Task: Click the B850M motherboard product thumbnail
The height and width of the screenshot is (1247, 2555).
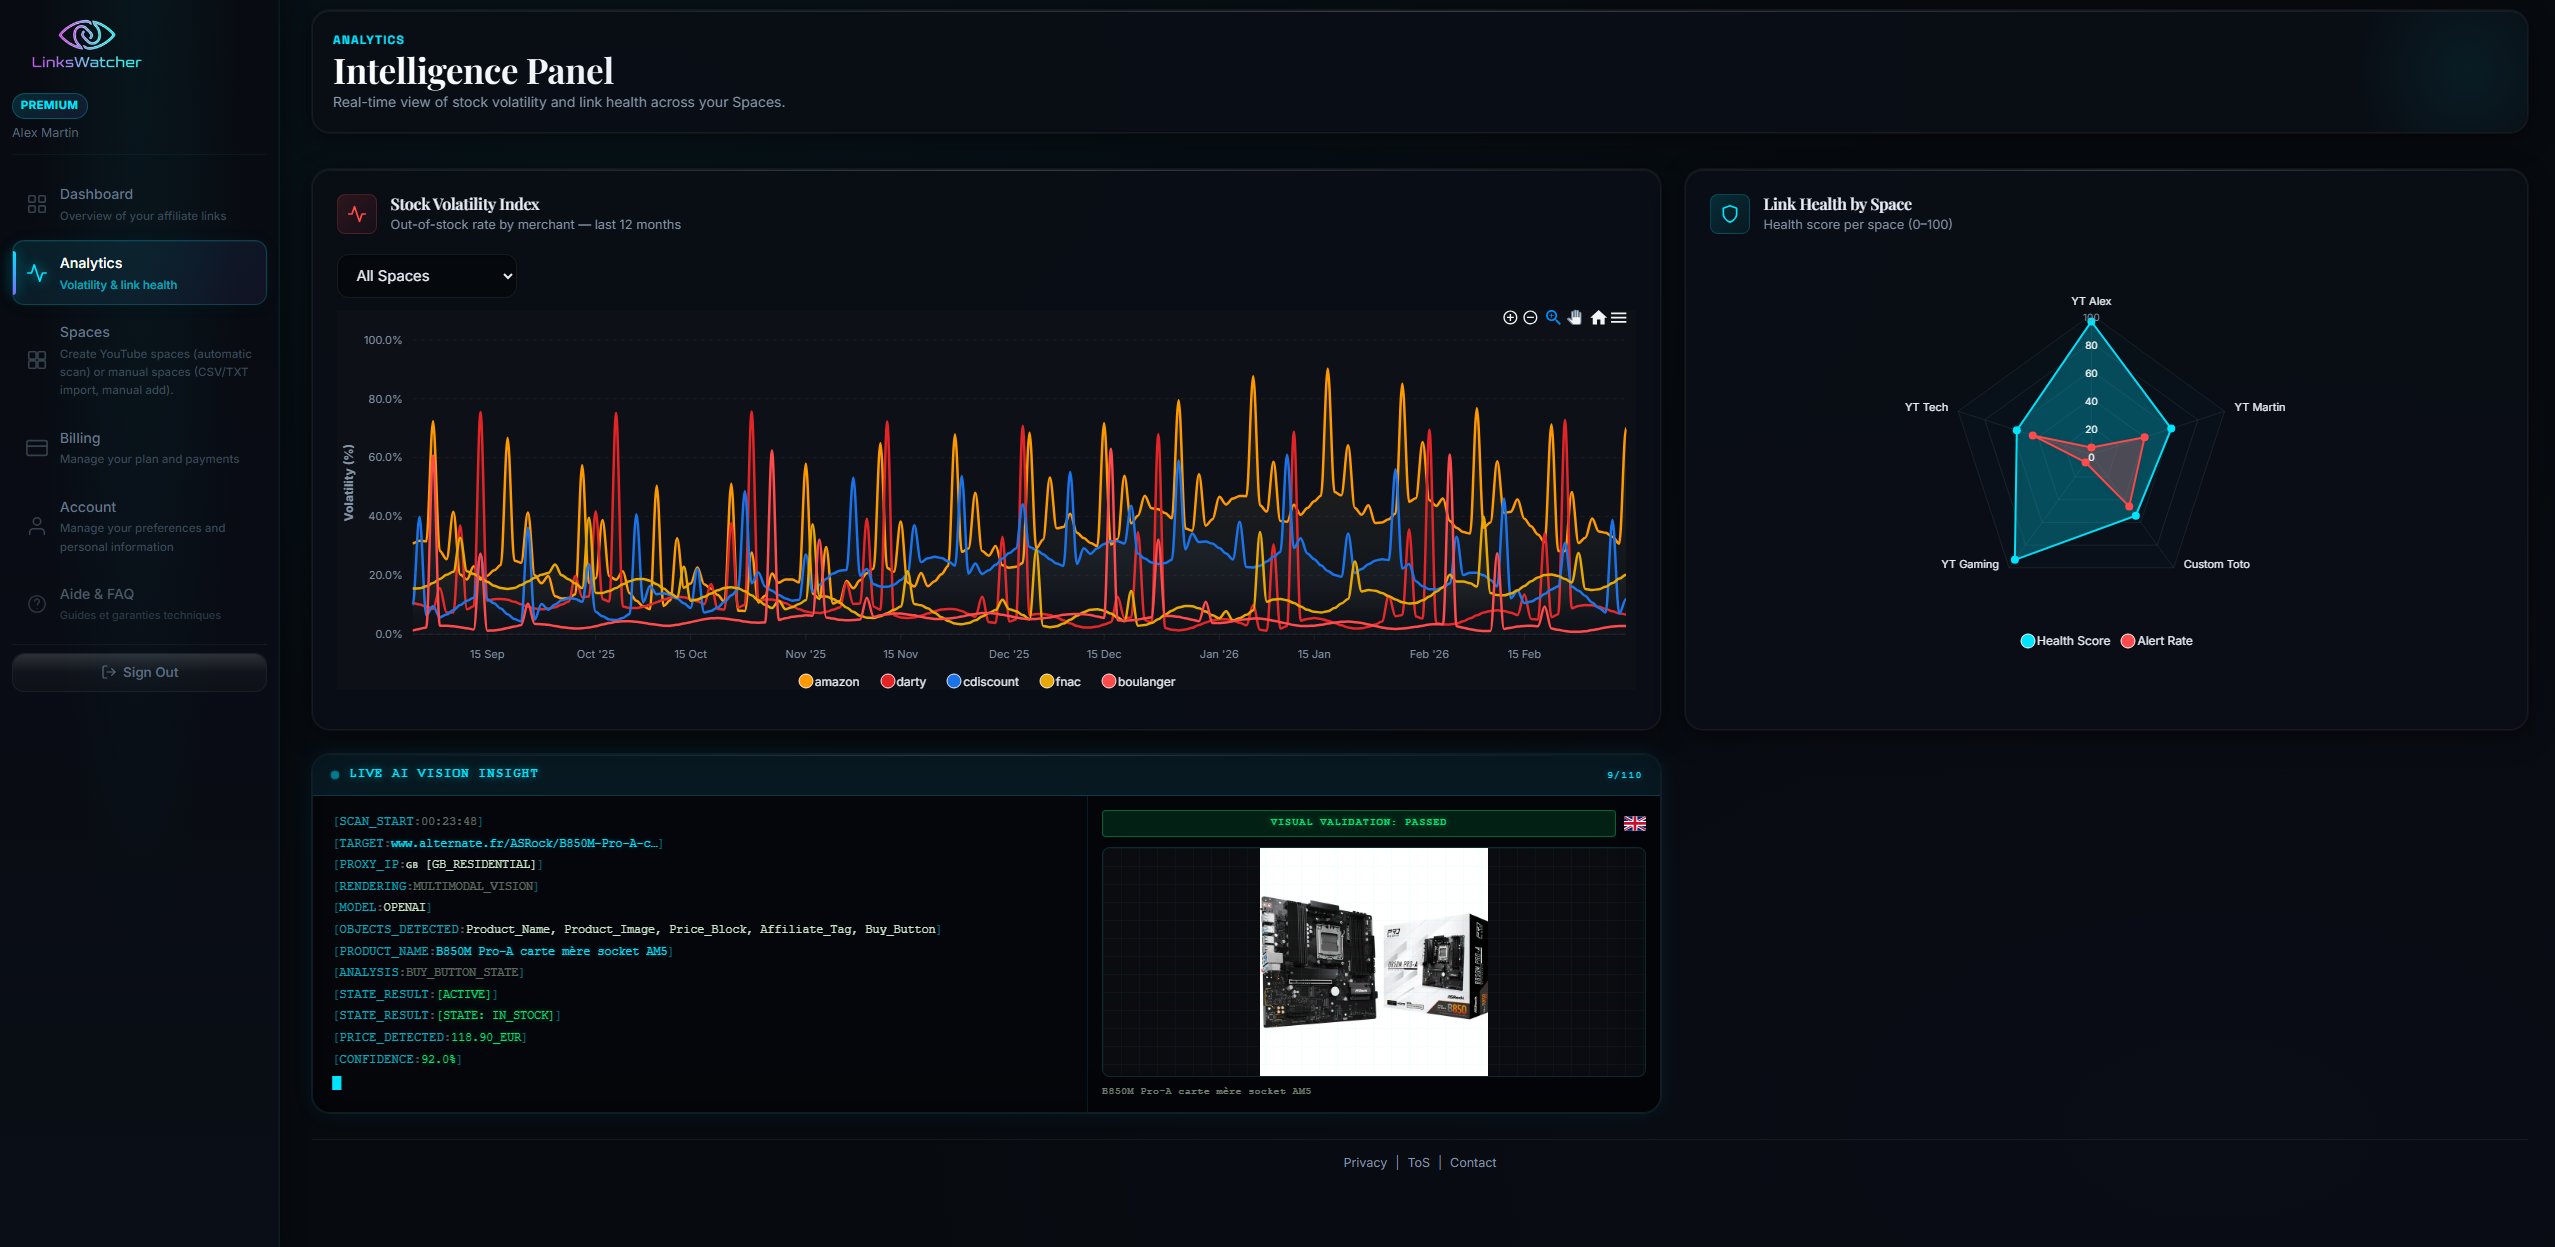Action: tap(1373, 961)
